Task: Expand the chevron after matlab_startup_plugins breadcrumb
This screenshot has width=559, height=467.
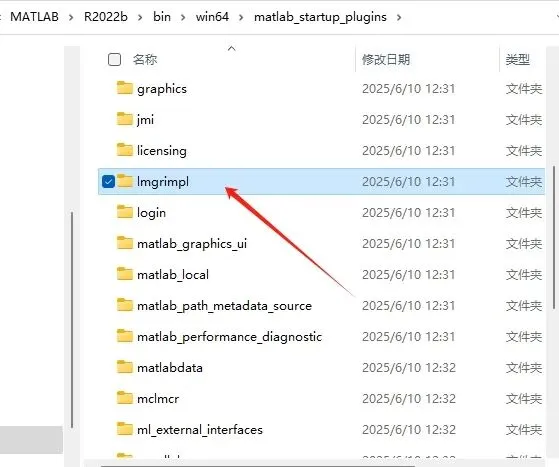Action: click(399, 17)
